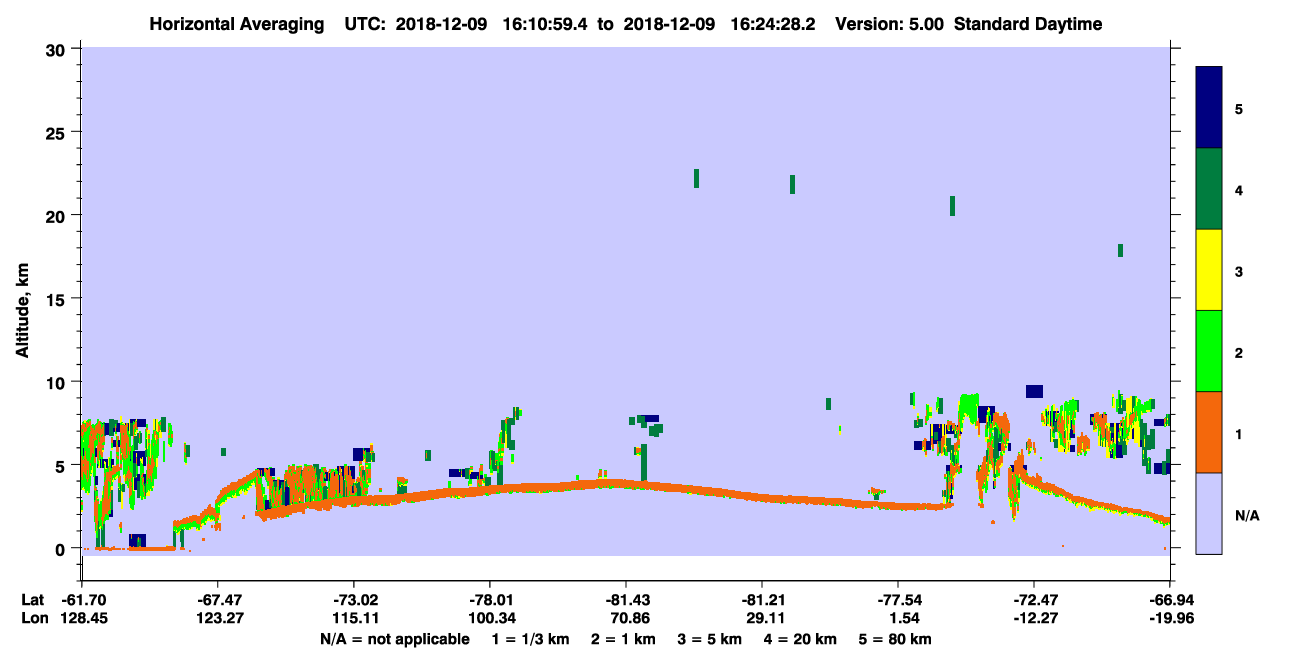Click the colorbar label 'N/A'
Image resolution: width=1300 pixels, height=667 pixels.
tap(1246, 514)
